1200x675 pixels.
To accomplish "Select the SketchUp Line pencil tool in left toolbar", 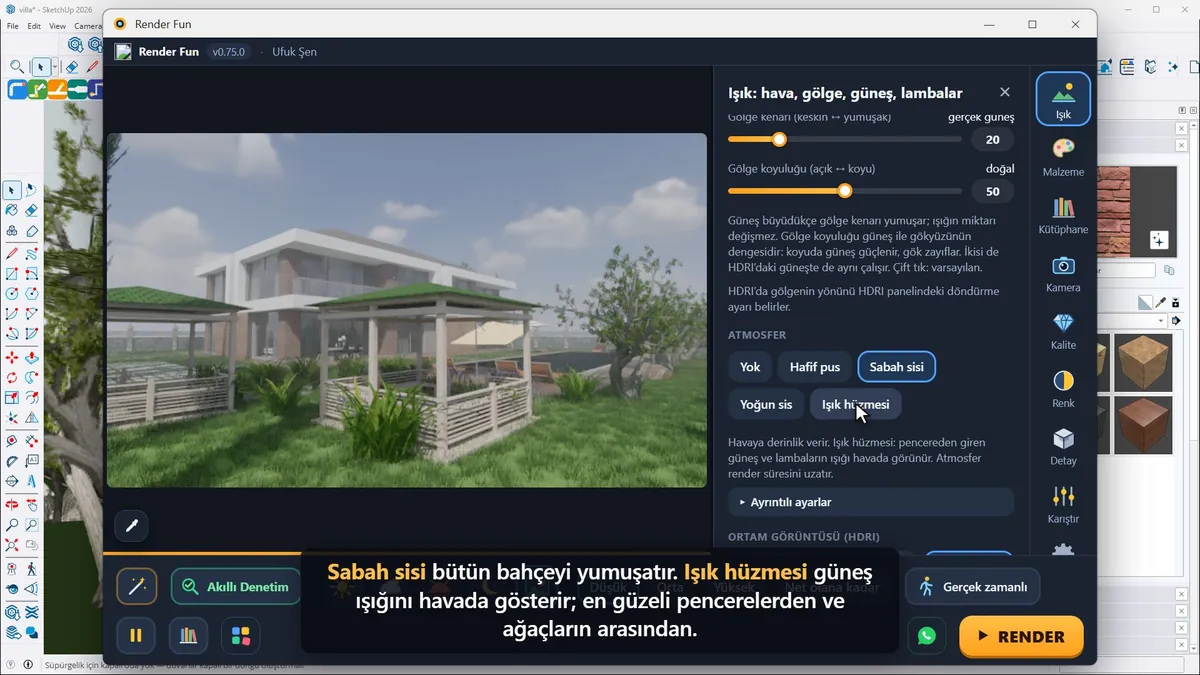I will tap(12, 252).
